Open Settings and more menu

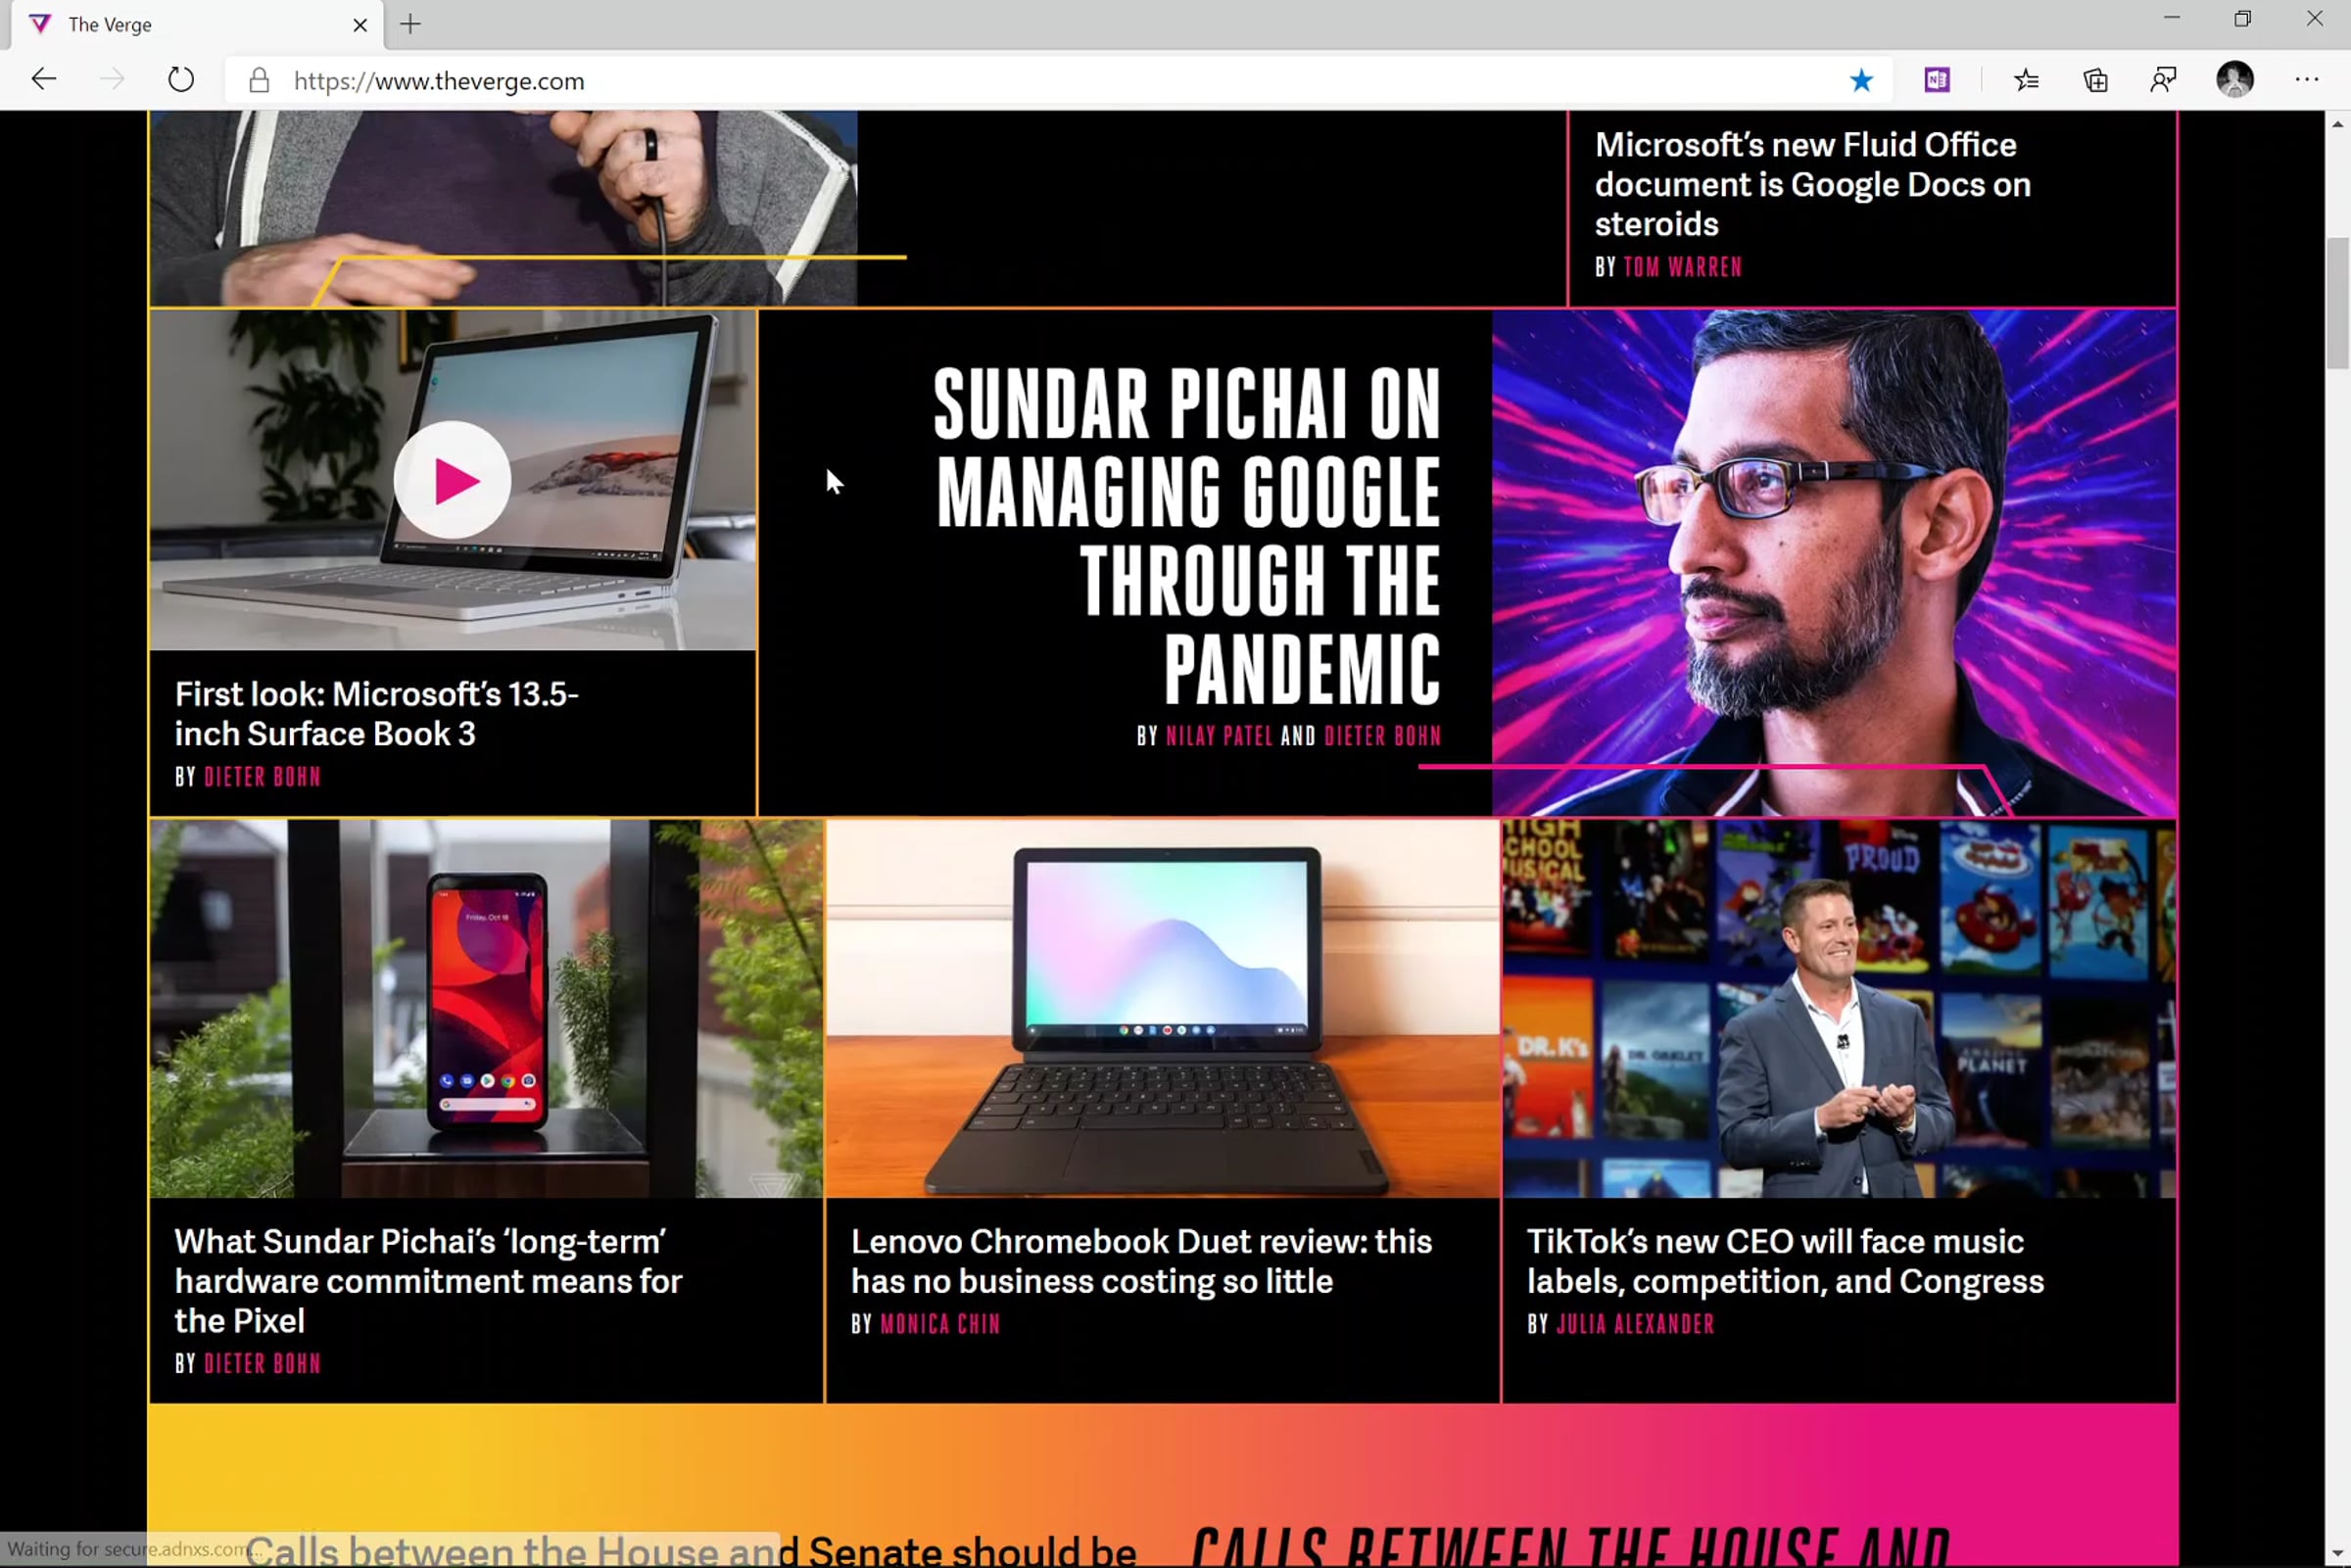click(2307, 80)
